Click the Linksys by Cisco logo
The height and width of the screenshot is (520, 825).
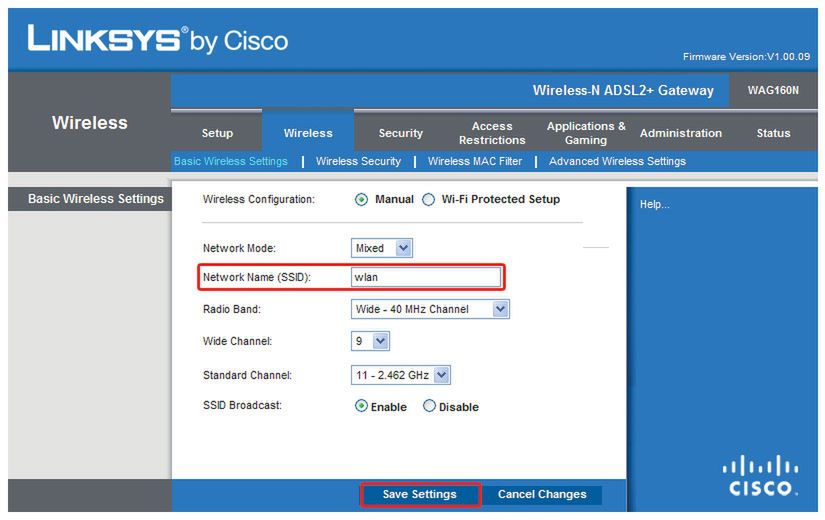[x=158, y=39]
